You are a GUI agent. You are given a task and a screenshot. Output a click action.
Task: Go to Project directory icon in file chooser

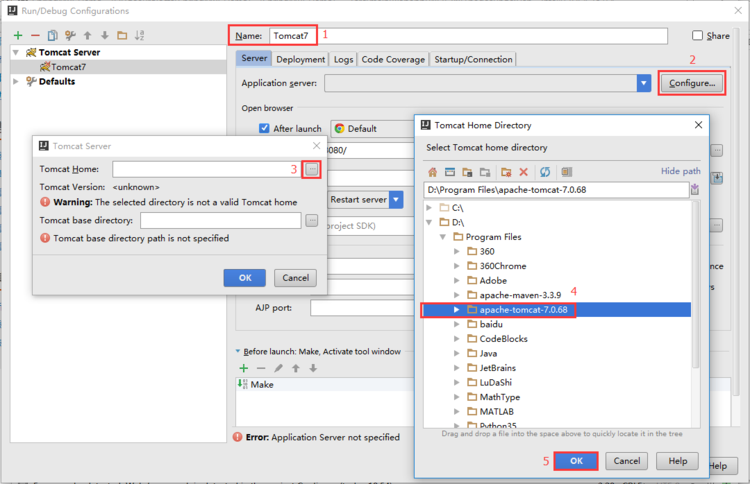467,172
